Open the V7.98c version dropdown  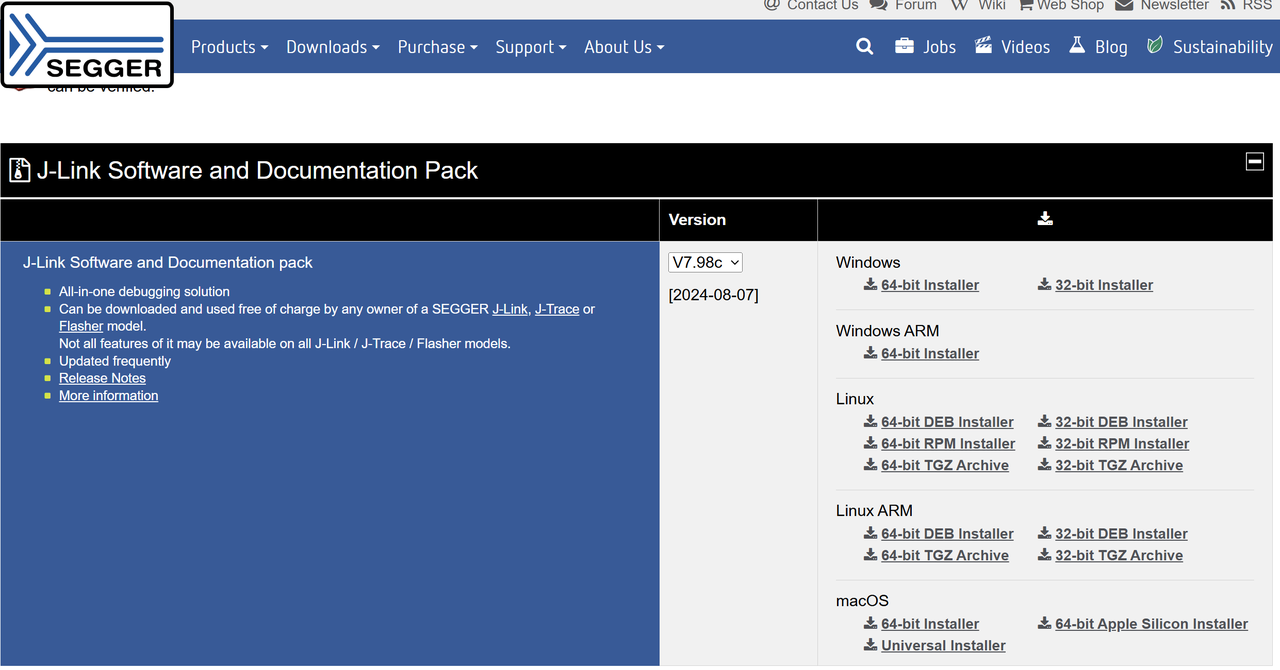(705, 262)
